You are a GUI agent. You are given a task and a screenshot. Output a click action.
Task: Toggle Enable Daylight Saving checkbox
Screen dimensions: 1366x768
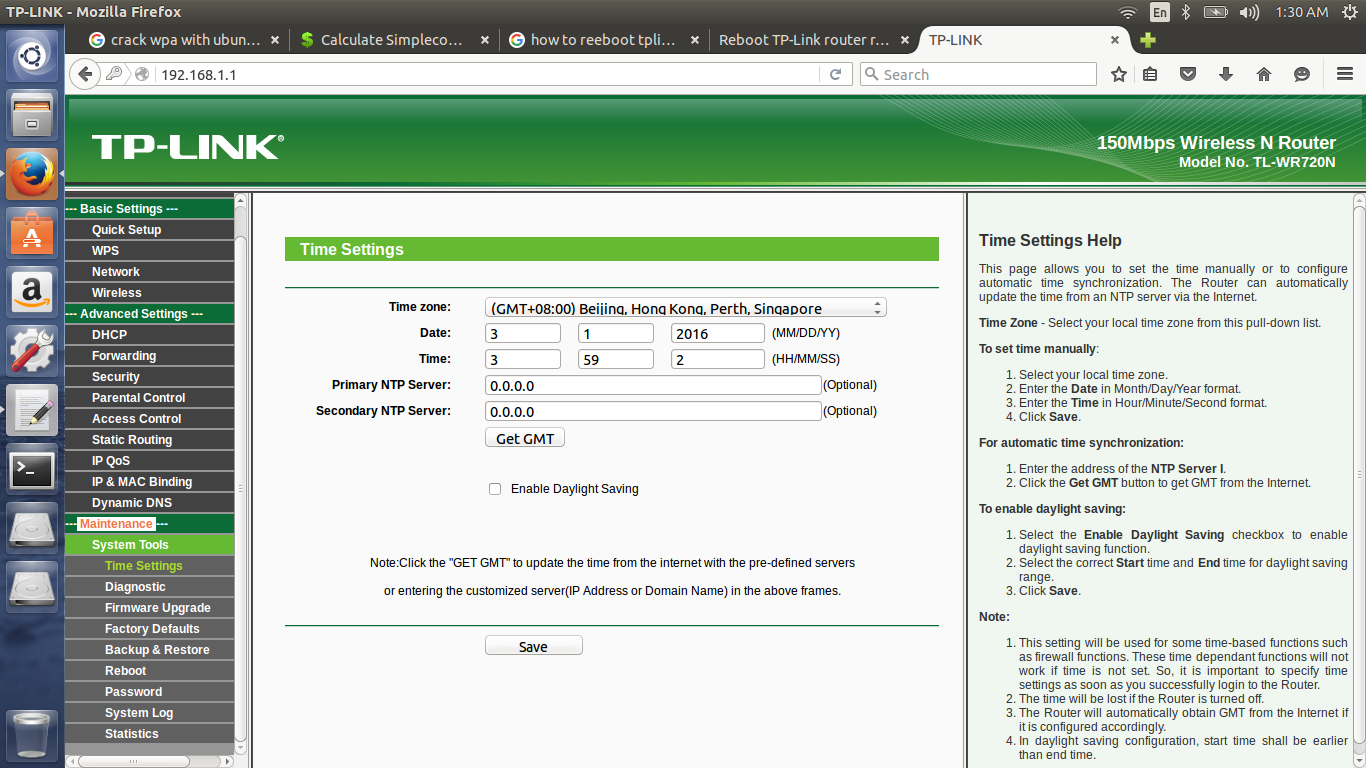click(x=495, y=489)
